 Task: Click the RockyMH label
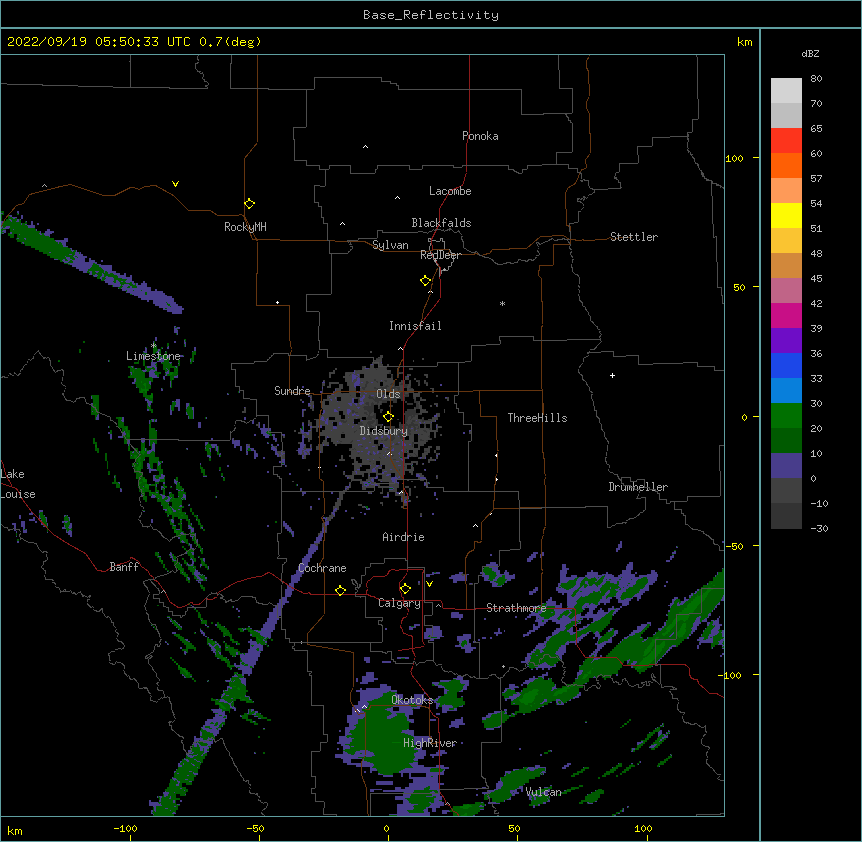point(245,227)
